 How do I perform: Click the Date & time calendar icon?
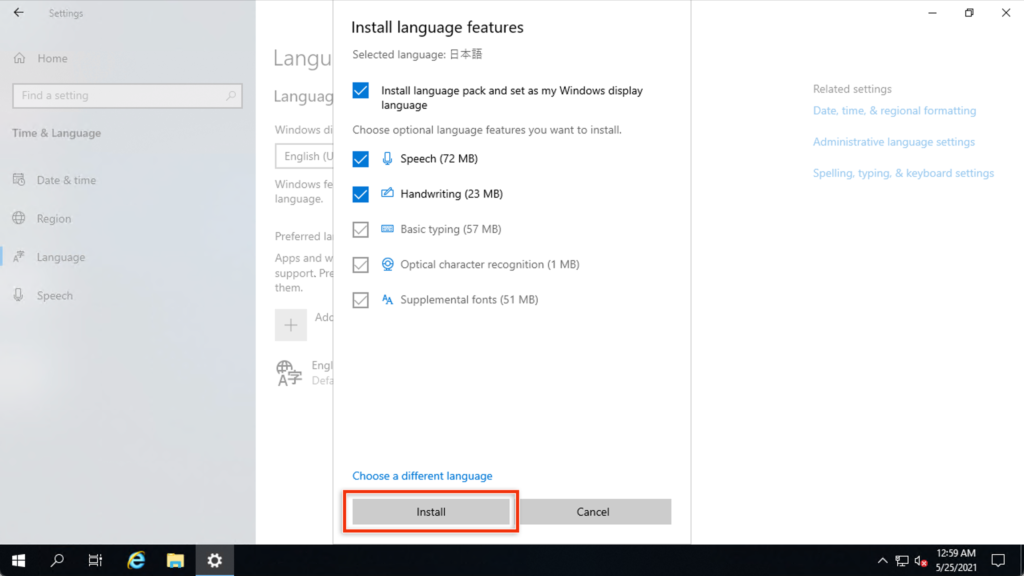[19, 180]
